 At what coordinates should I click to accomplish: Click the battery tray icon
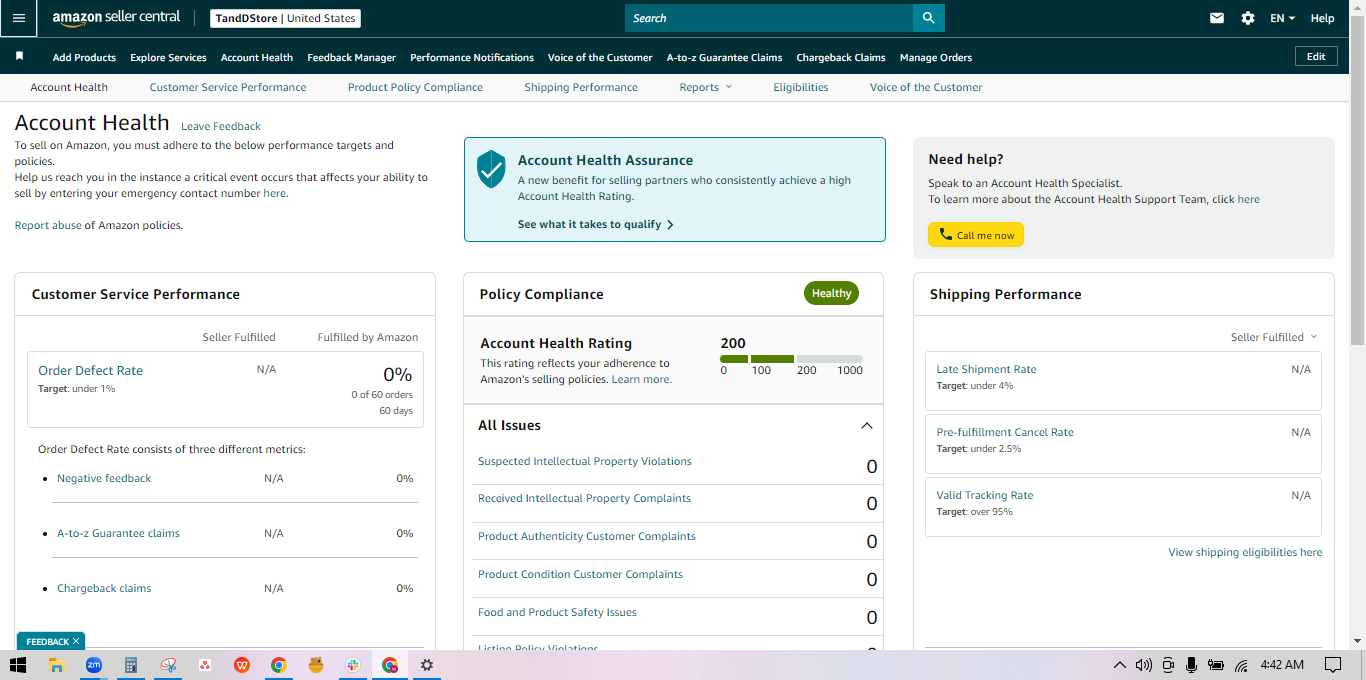1216,665
